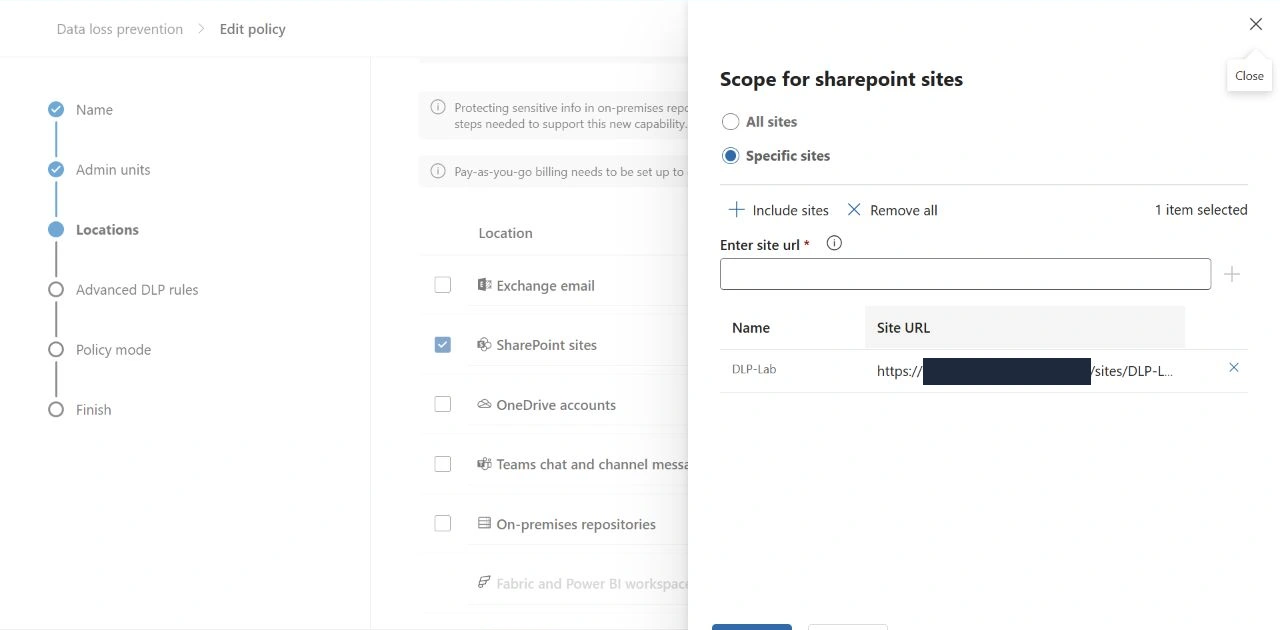
Task: Select the Specific sites radio option
Action: click(730, 156)
